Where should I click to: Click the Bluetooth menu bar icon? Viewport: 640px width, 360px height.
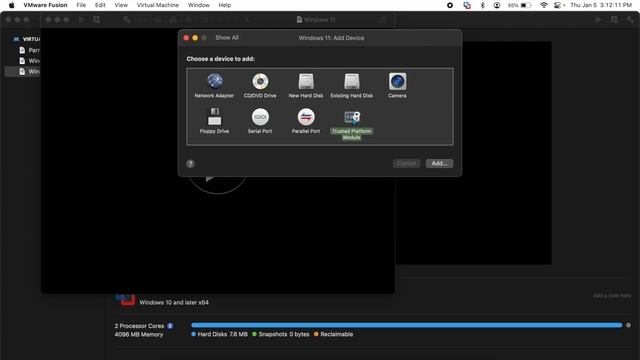tap(482, 5)
